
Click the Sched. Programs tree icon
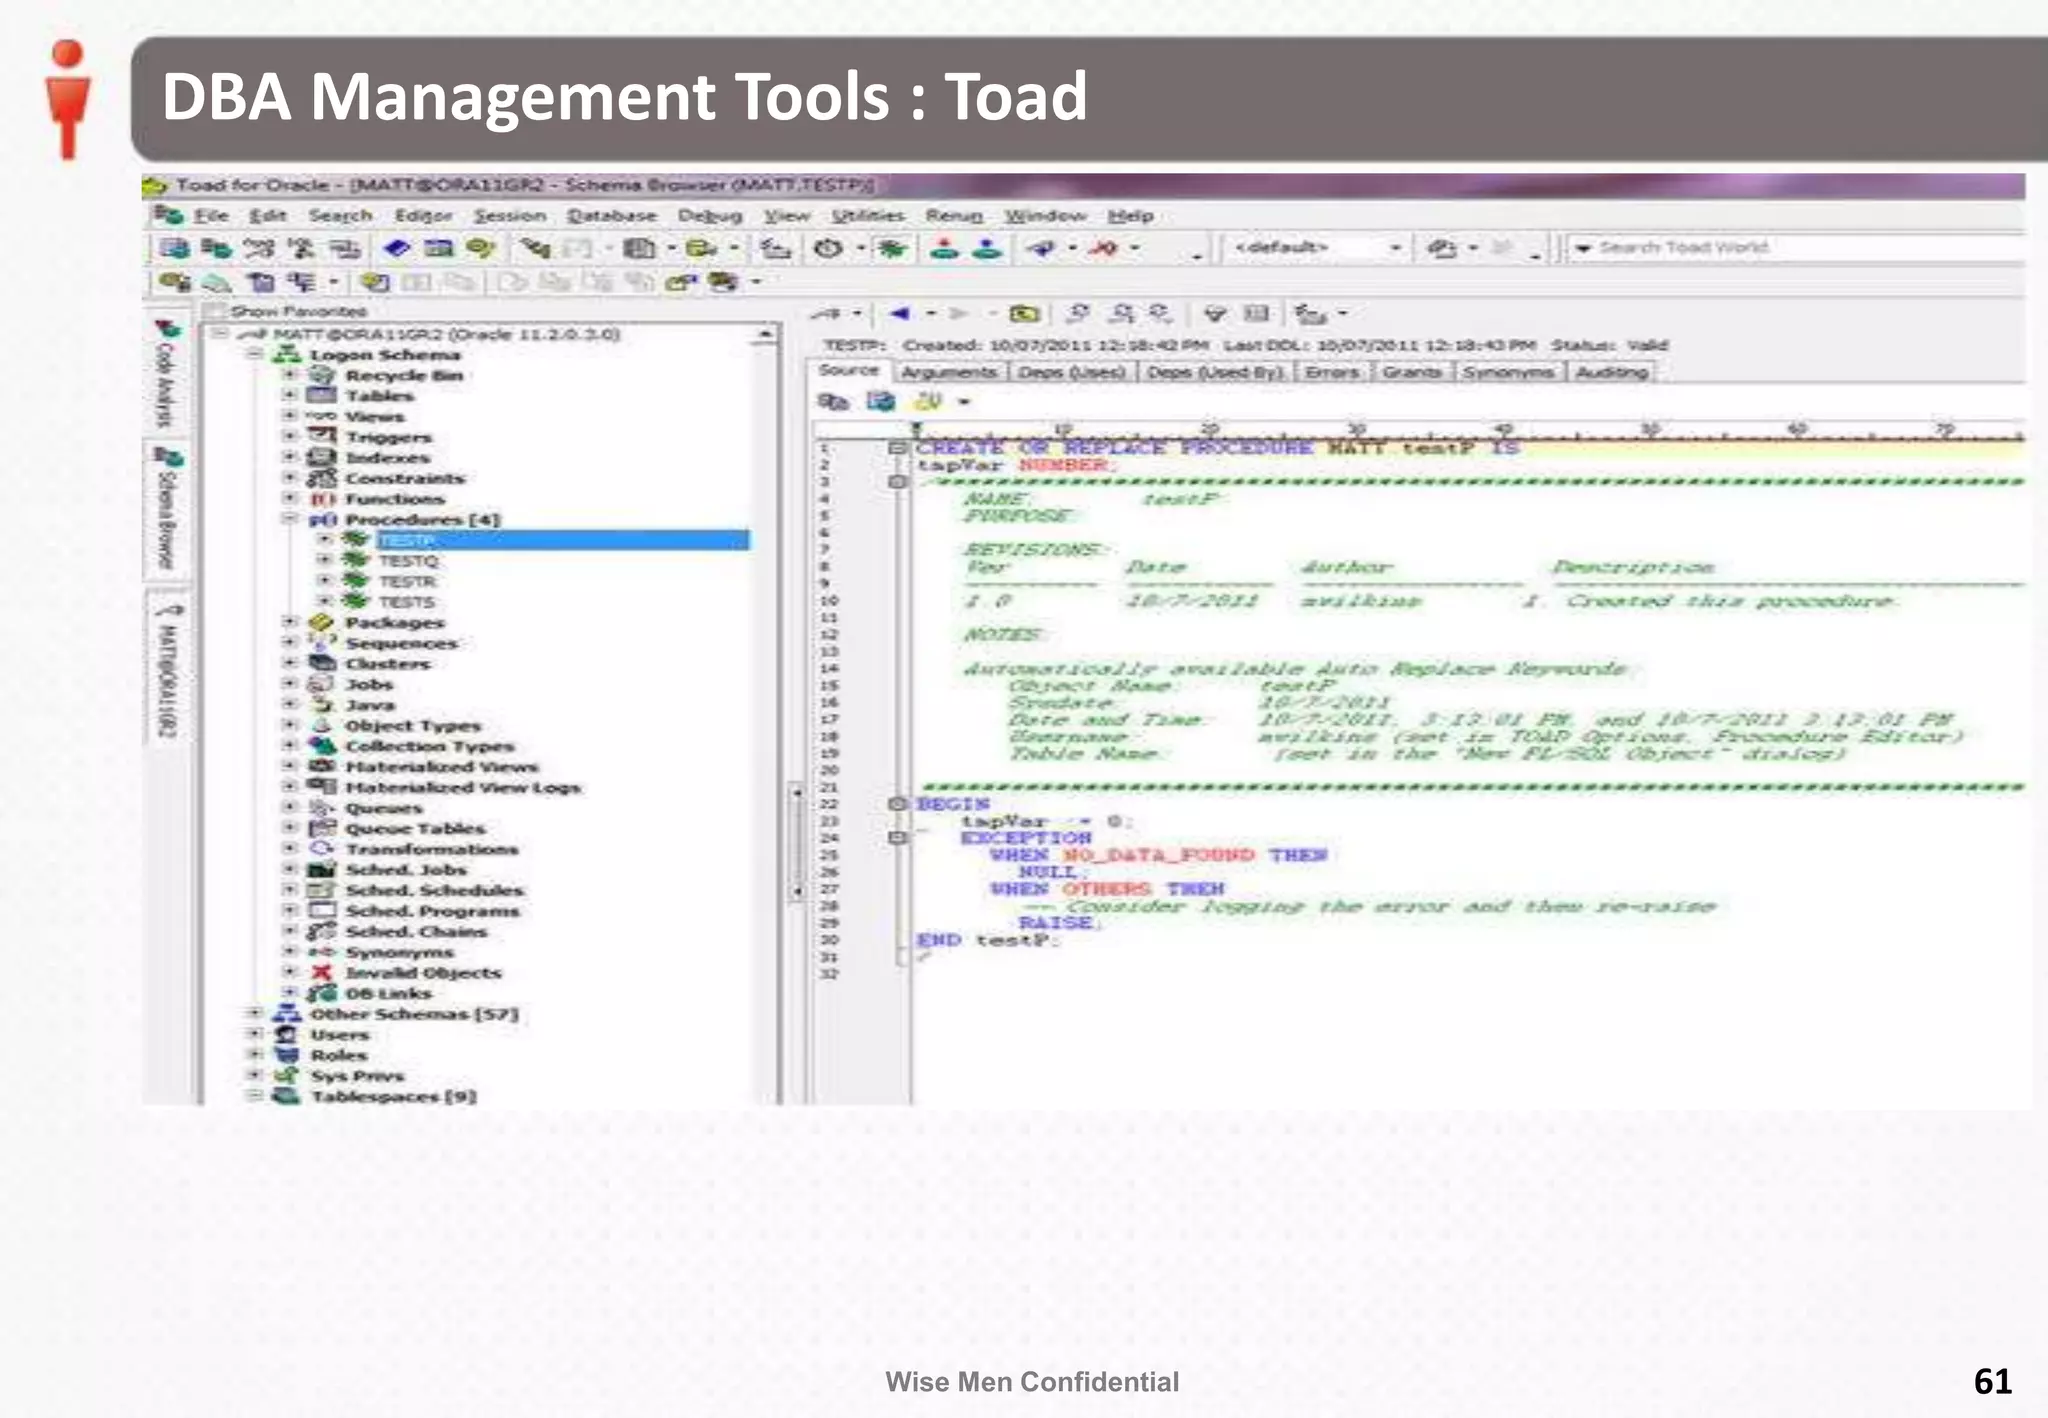(x=321, y=910)
